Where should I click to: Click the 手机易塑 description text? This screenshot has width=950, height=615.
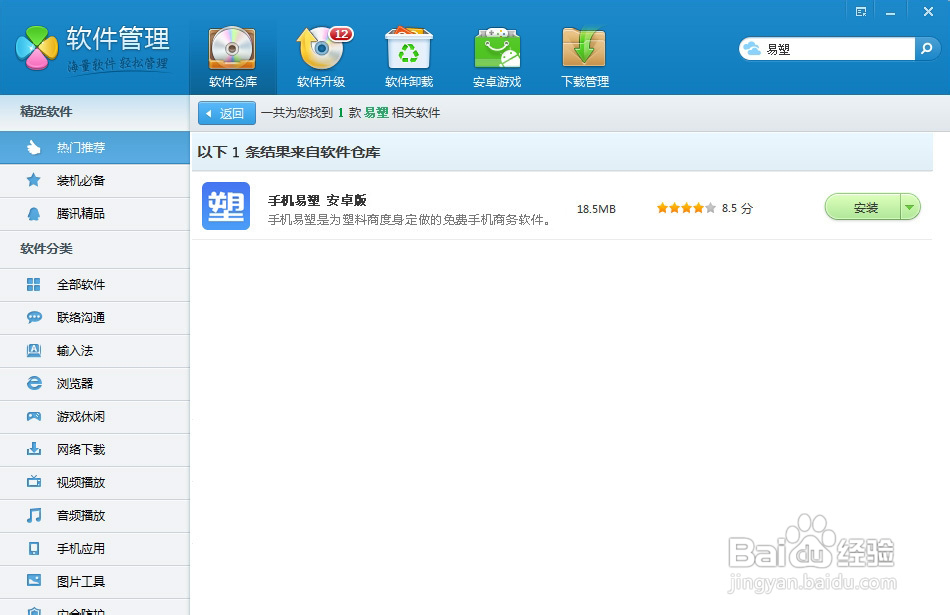(410, 220)
